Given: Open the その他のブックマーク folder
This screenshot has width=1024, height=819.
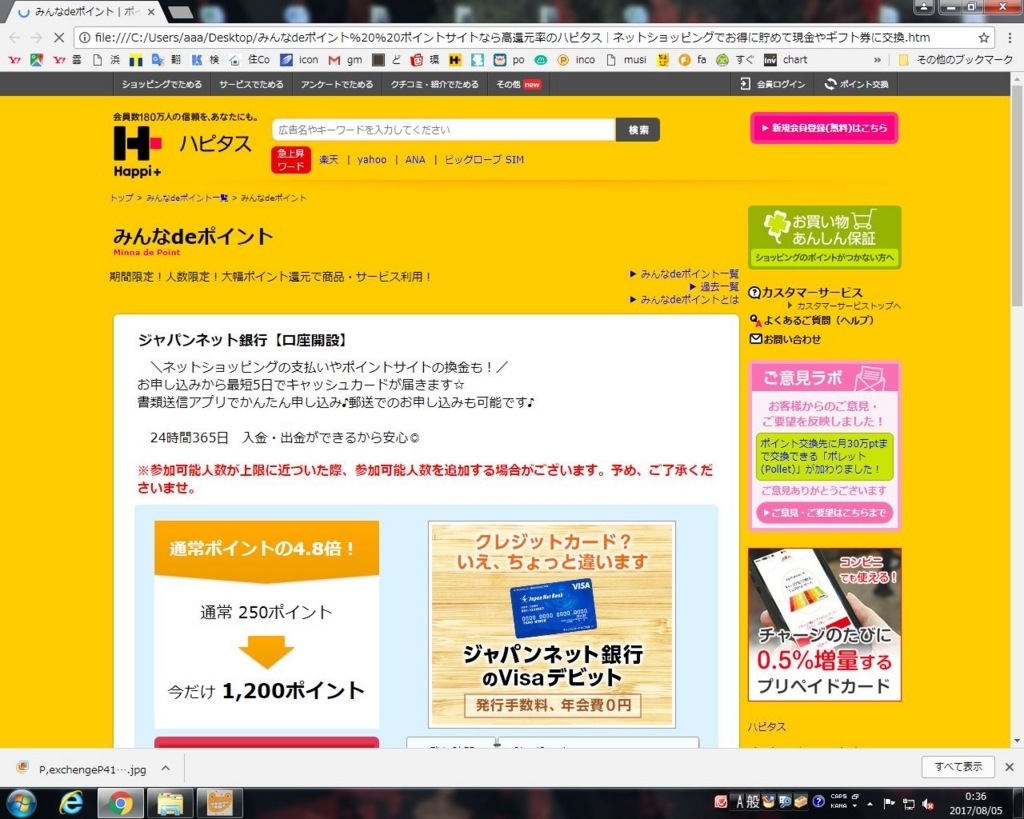Looking at the screenshot, I should pos(955,59).
